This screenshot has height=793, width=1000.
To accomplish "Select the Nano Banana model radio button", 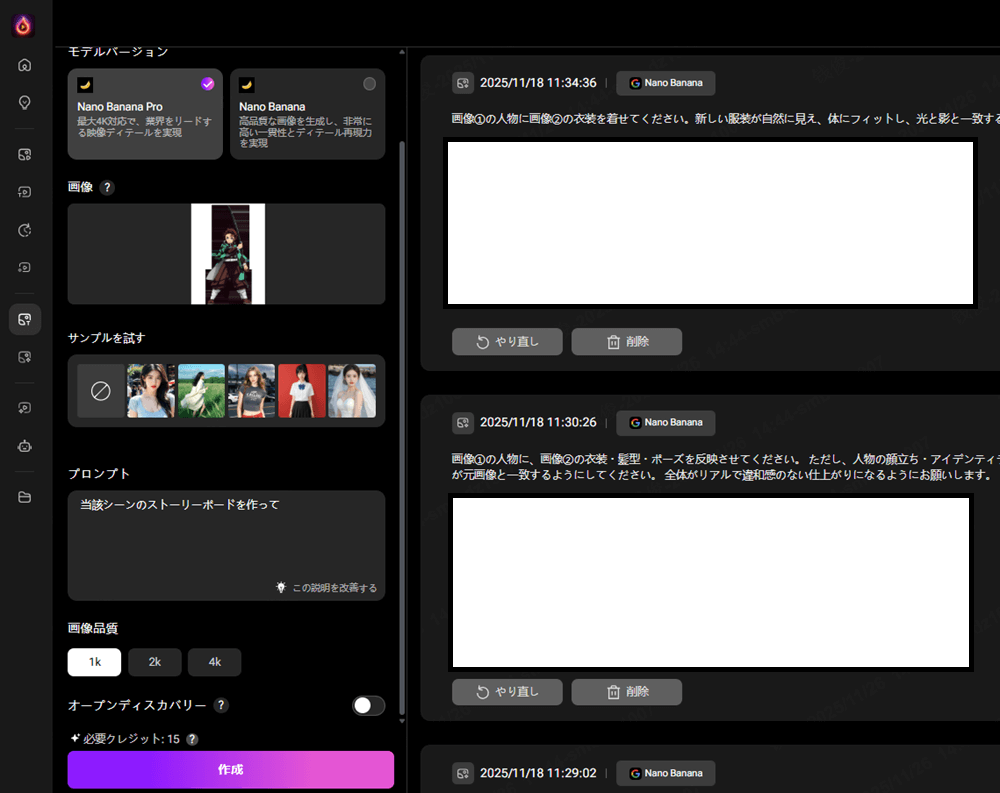I will (x=369, y=84).
